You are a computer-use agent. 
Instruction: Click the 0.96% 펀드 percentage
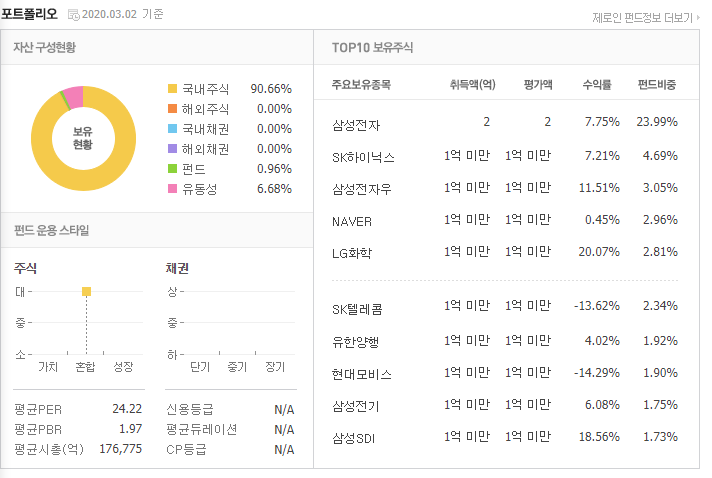[x=274, y=168]
